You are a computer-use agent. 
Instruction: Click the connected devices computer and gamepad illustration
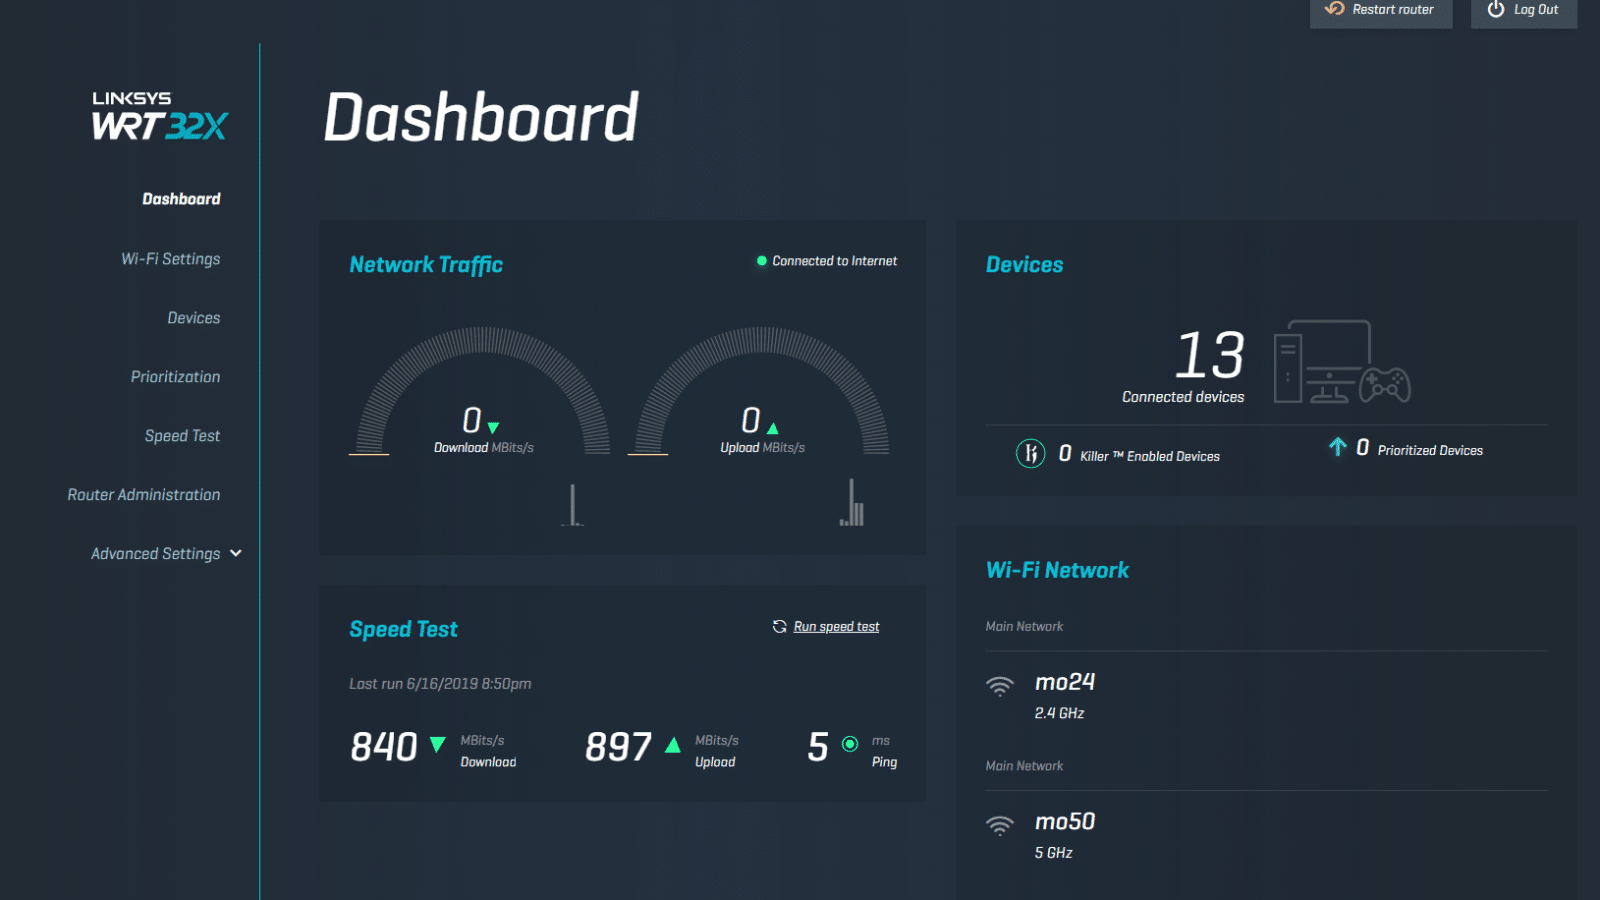point(1342,362)
